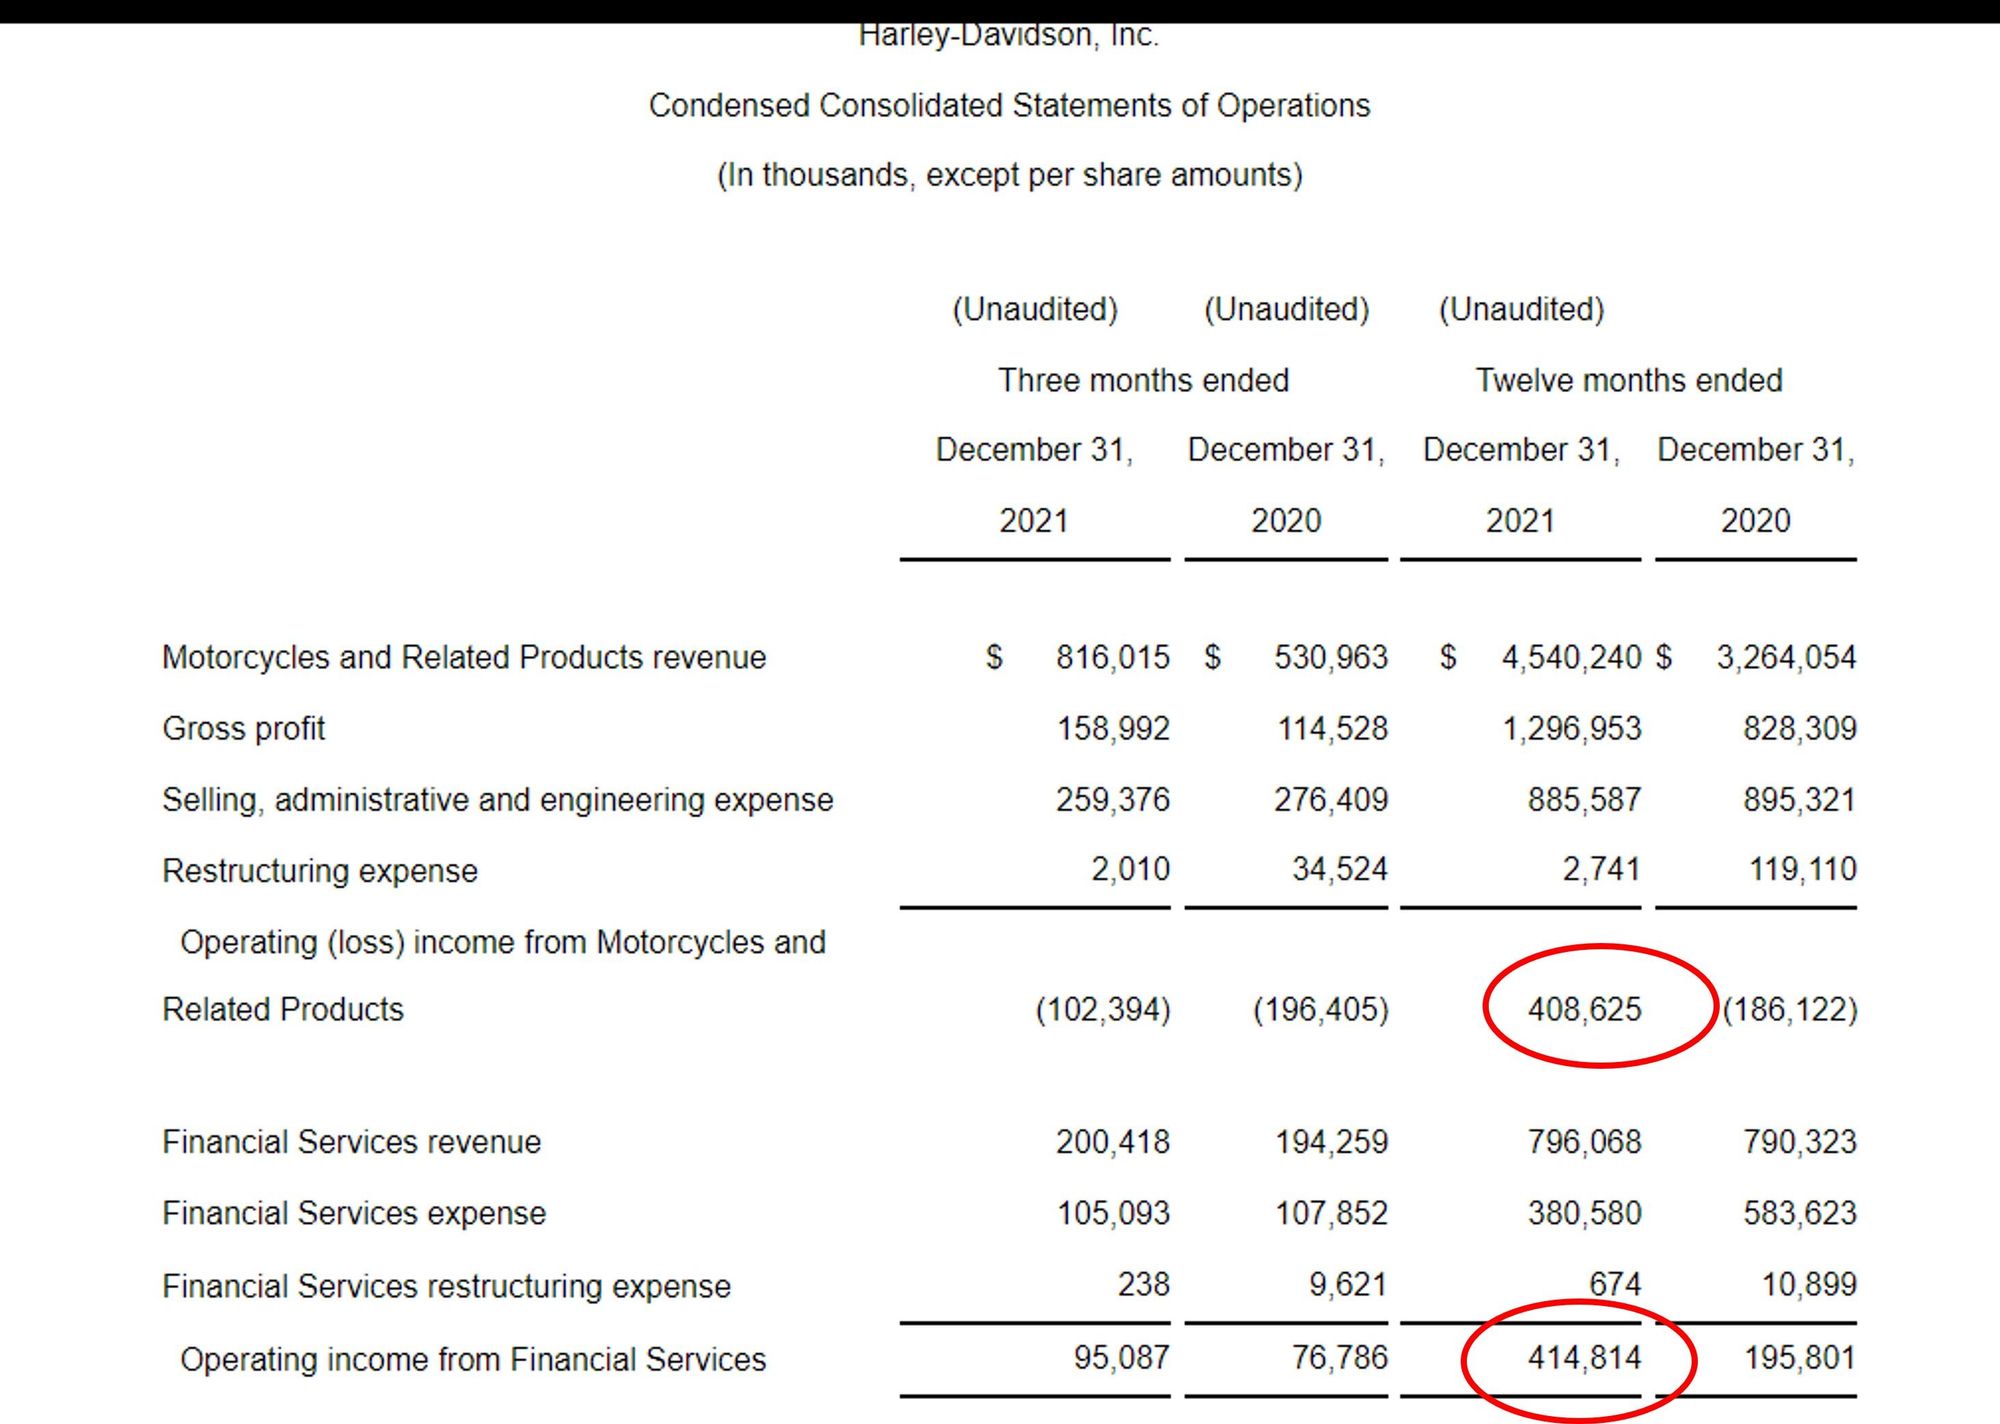Click 'Operating income from Financial Services' label
2000x1424 pixels.
[473, 1360]
